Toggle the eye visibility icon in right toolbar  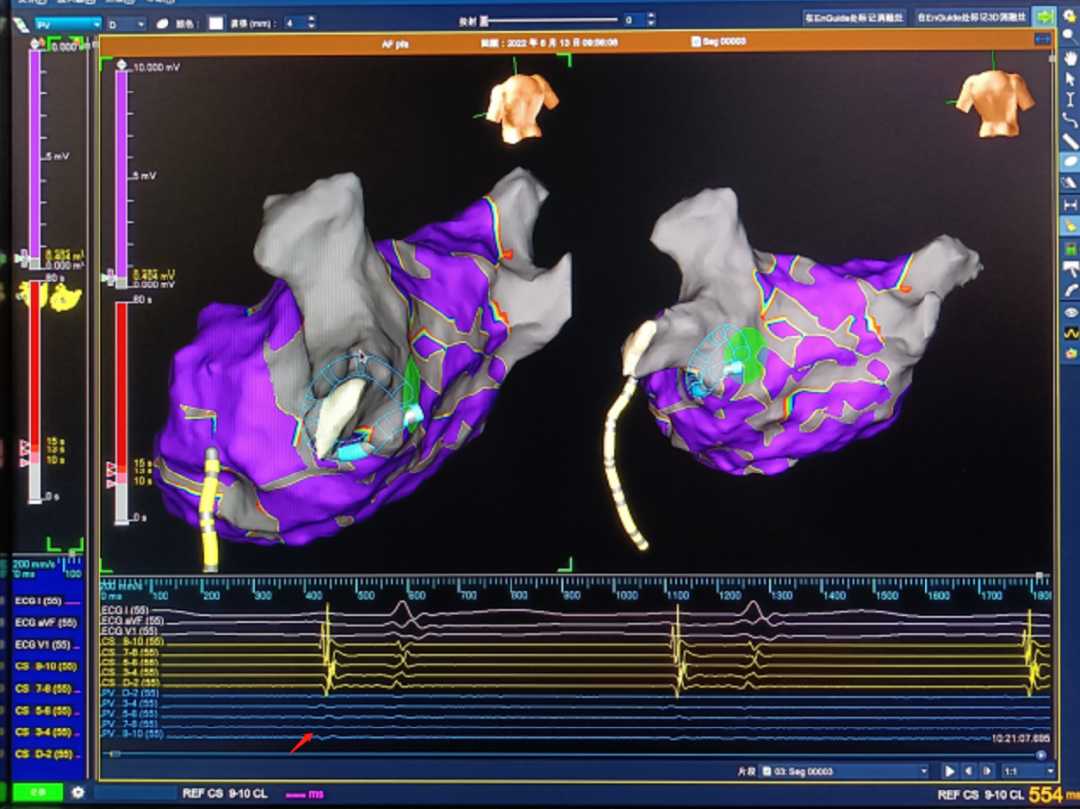[1070, 312]
